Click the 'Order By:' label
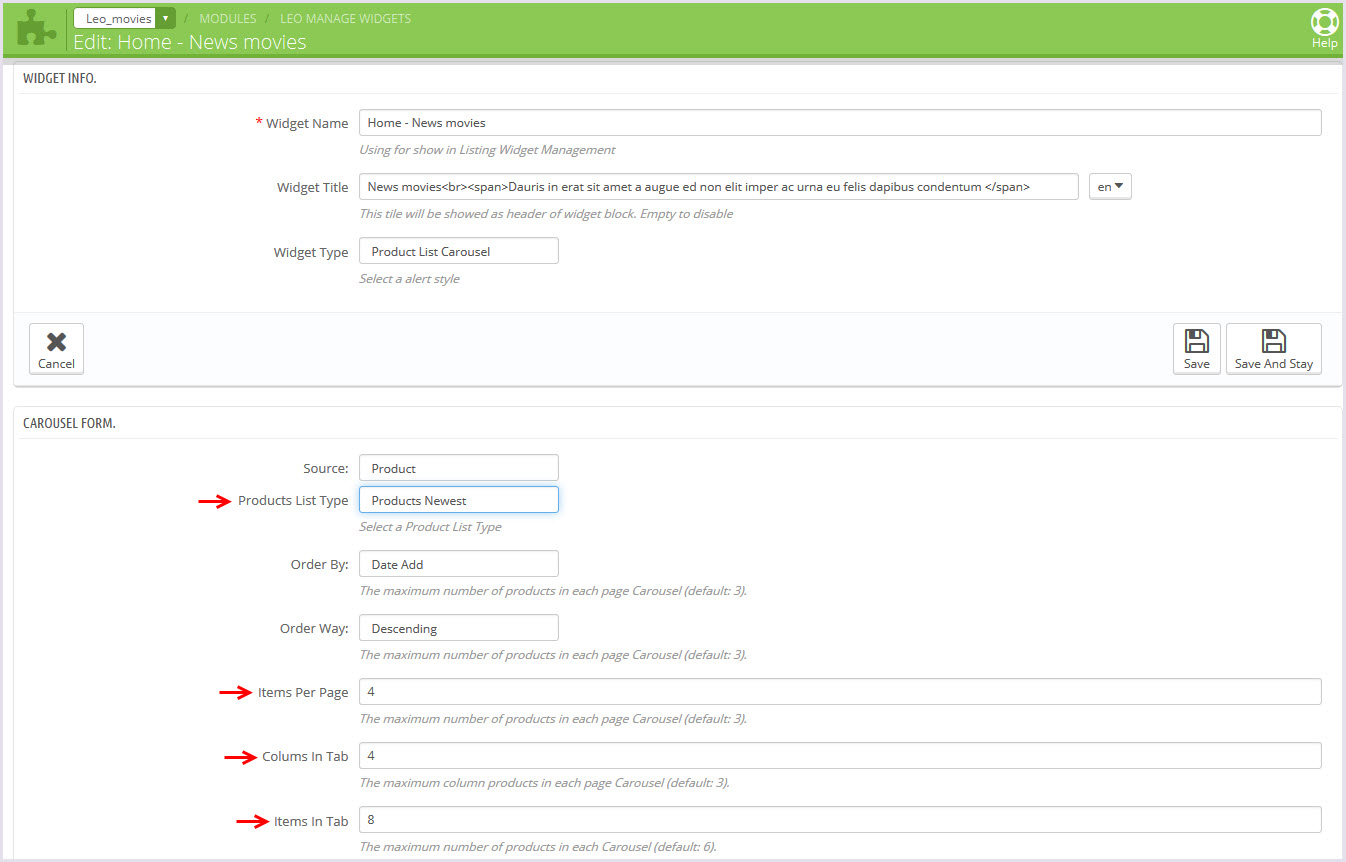Image resolution: width=1346 pixels, height=862 pixels. click(320, 564)
